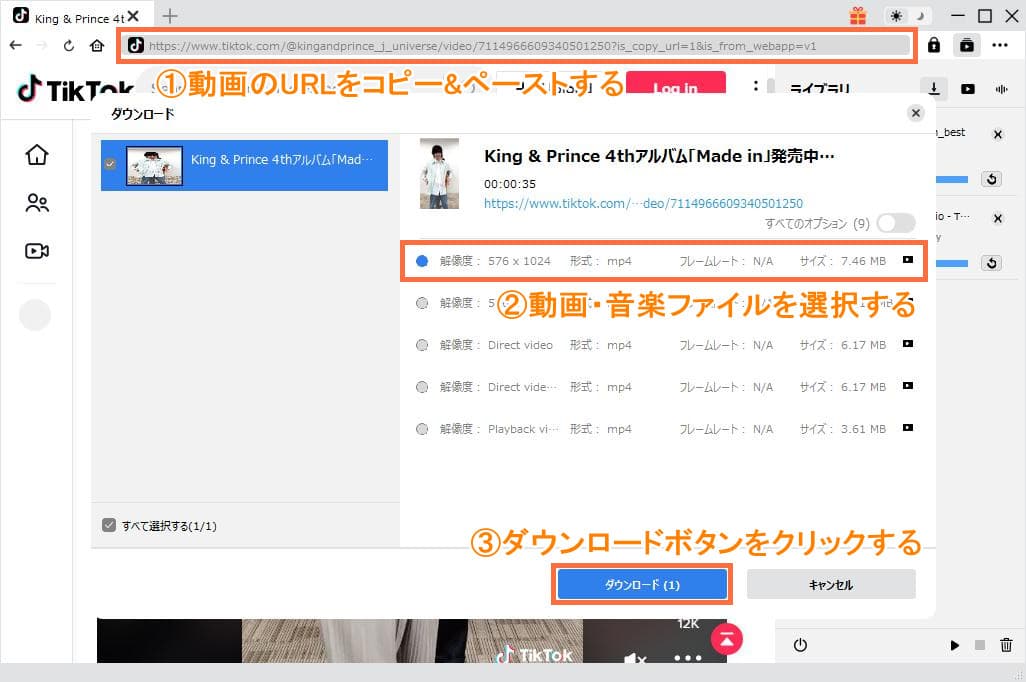The image size is (1026, 682).
Task: Open TikTok Home from the sidebar house icon
Action: tap(37, 154)
